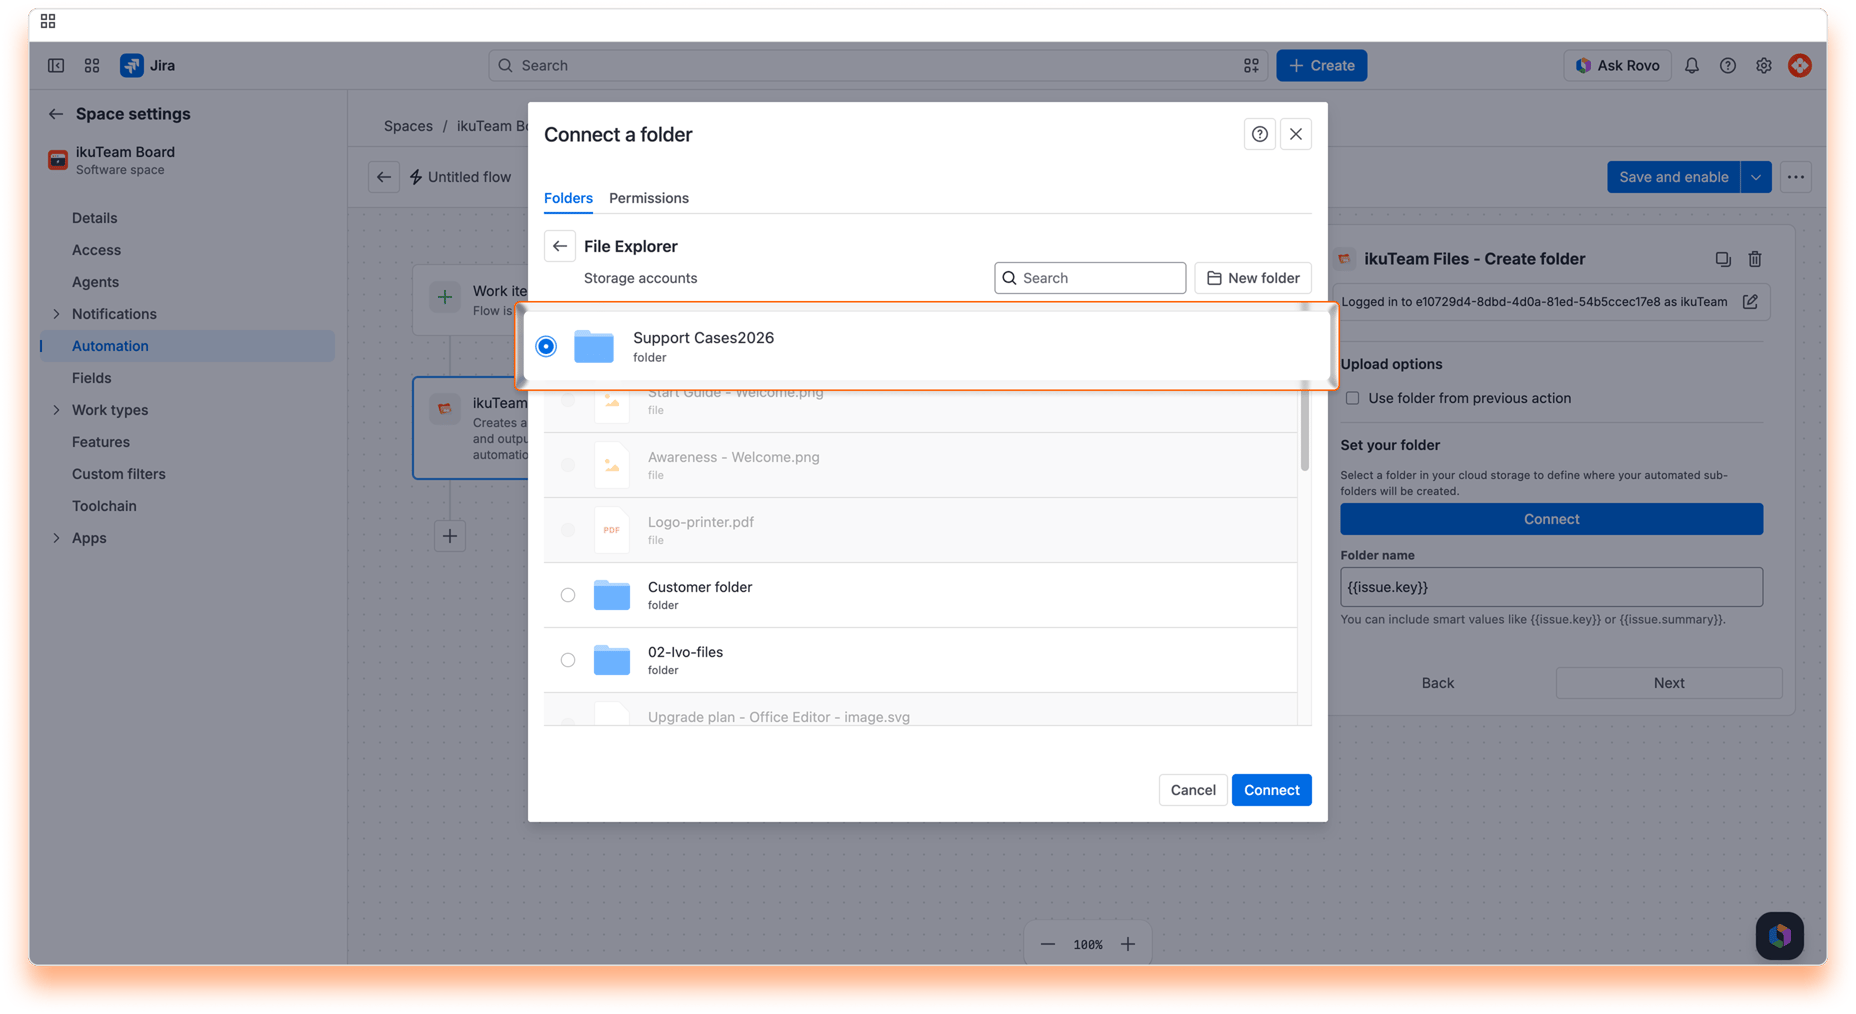The image size is (1856, 1014).
Task: Open the Rovo chat floating button
Action: (x=1780, y=936)
